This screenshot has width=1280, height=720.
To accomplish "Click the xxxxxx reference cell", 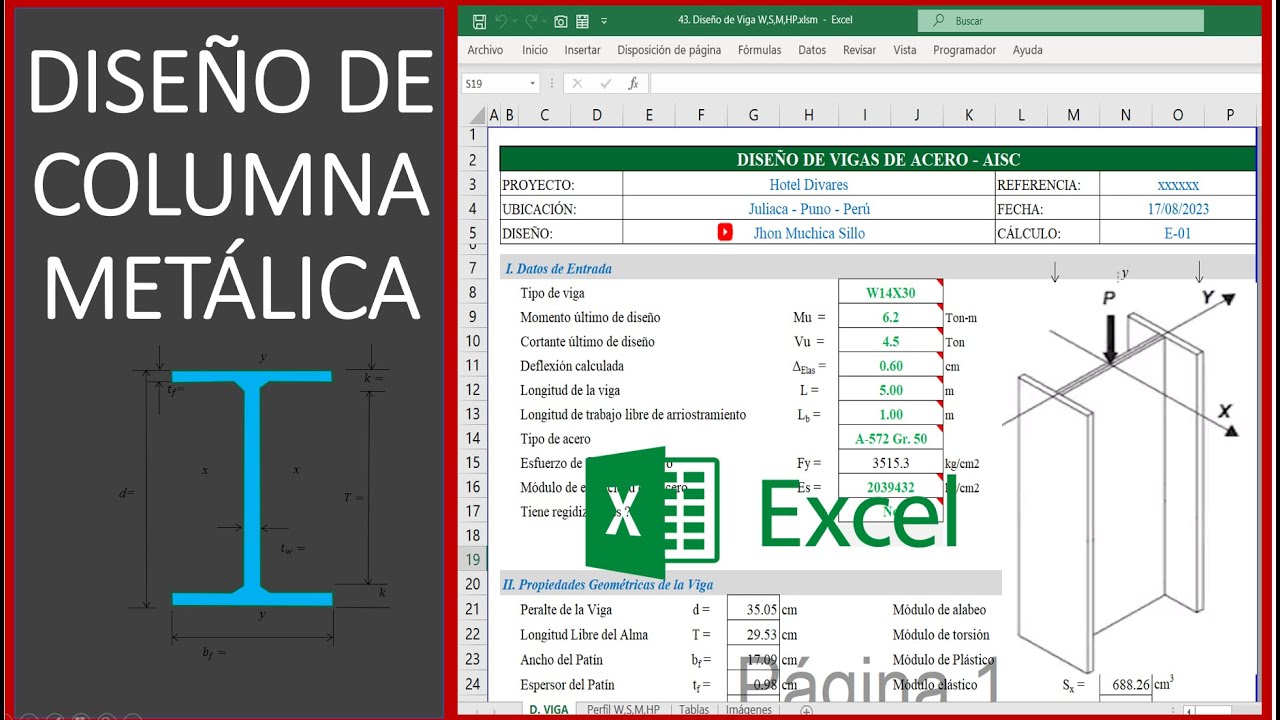I will click(x=1178, y=185).
